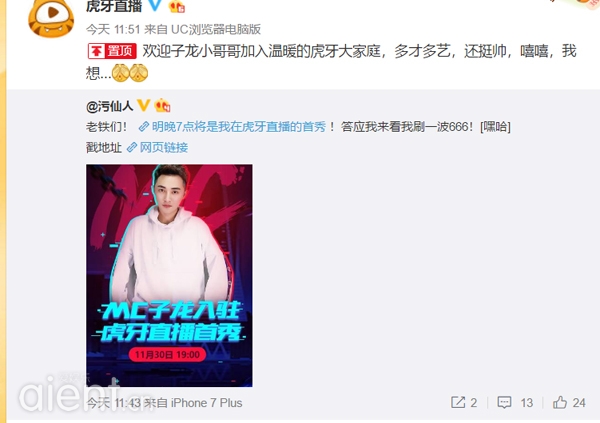
Task: Click the membership crown badge next to 虎牙直播
Action: click(177, 6)
